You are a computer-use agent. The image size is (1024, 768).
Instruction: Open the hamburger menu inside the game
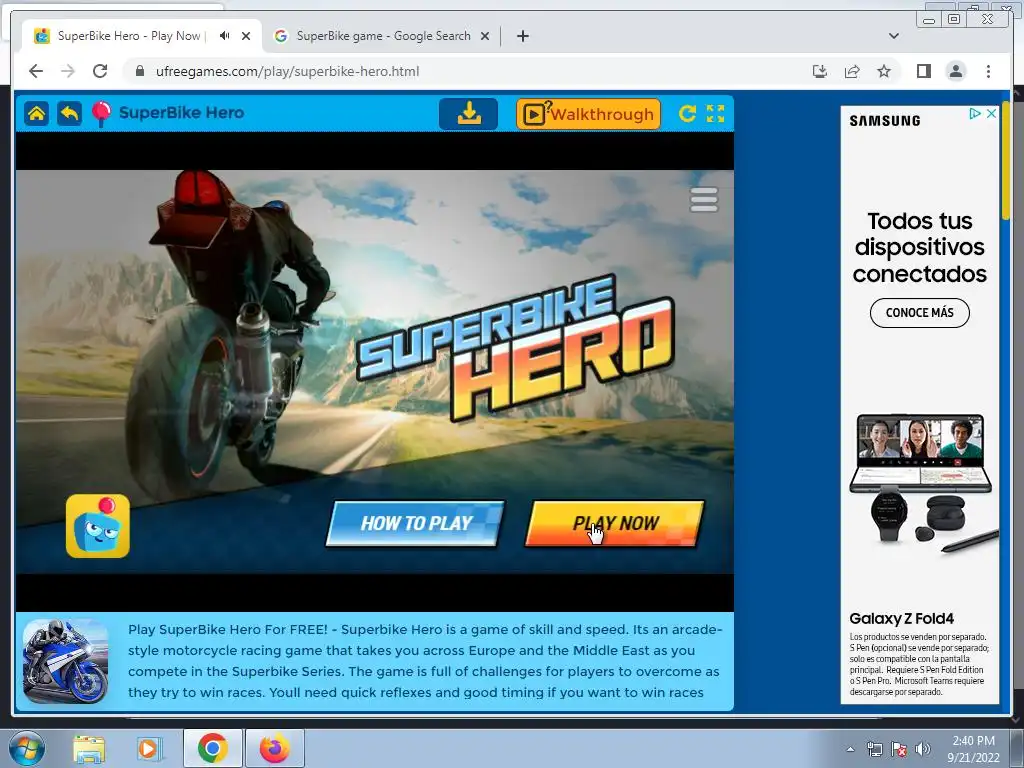coord(704,200)
